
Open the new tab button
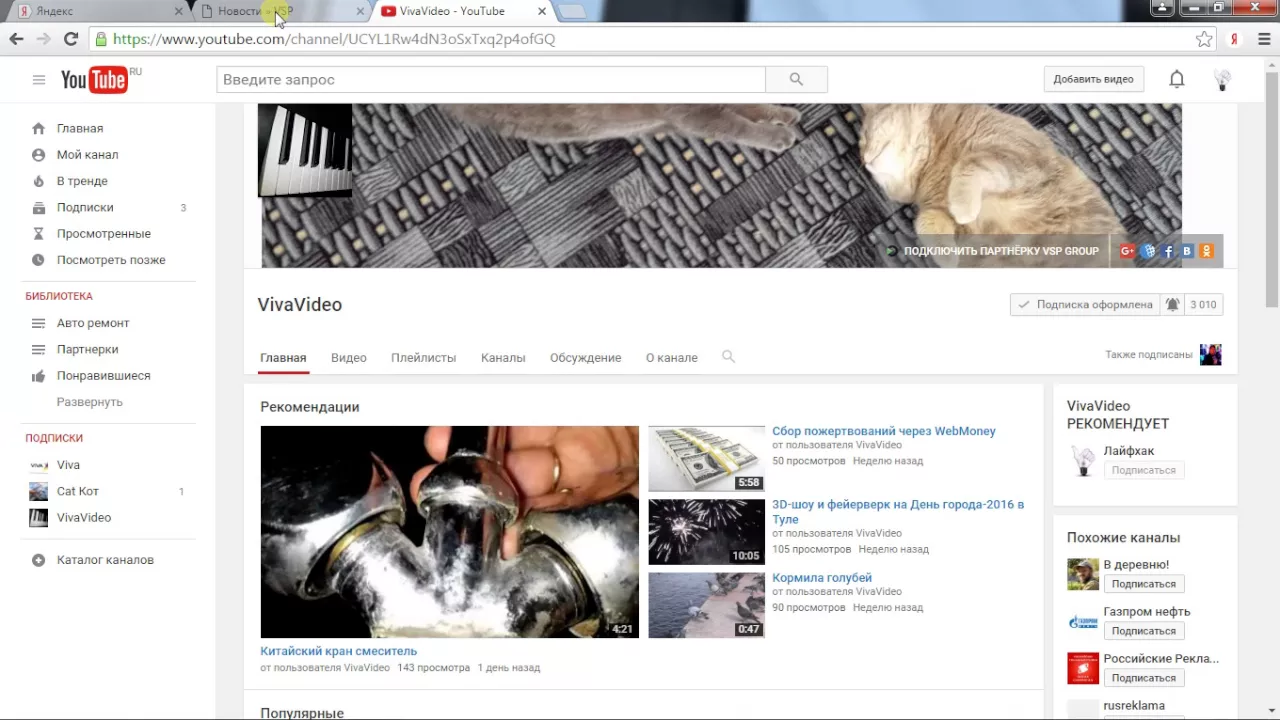click(572, 11)
